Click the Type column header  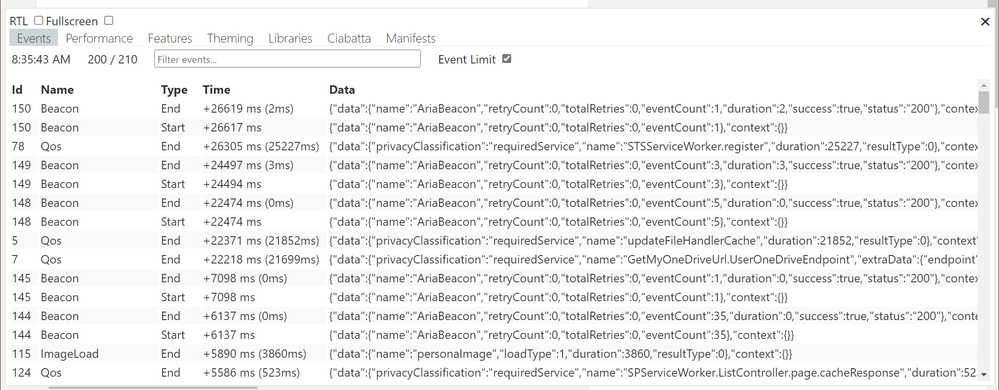174,90
